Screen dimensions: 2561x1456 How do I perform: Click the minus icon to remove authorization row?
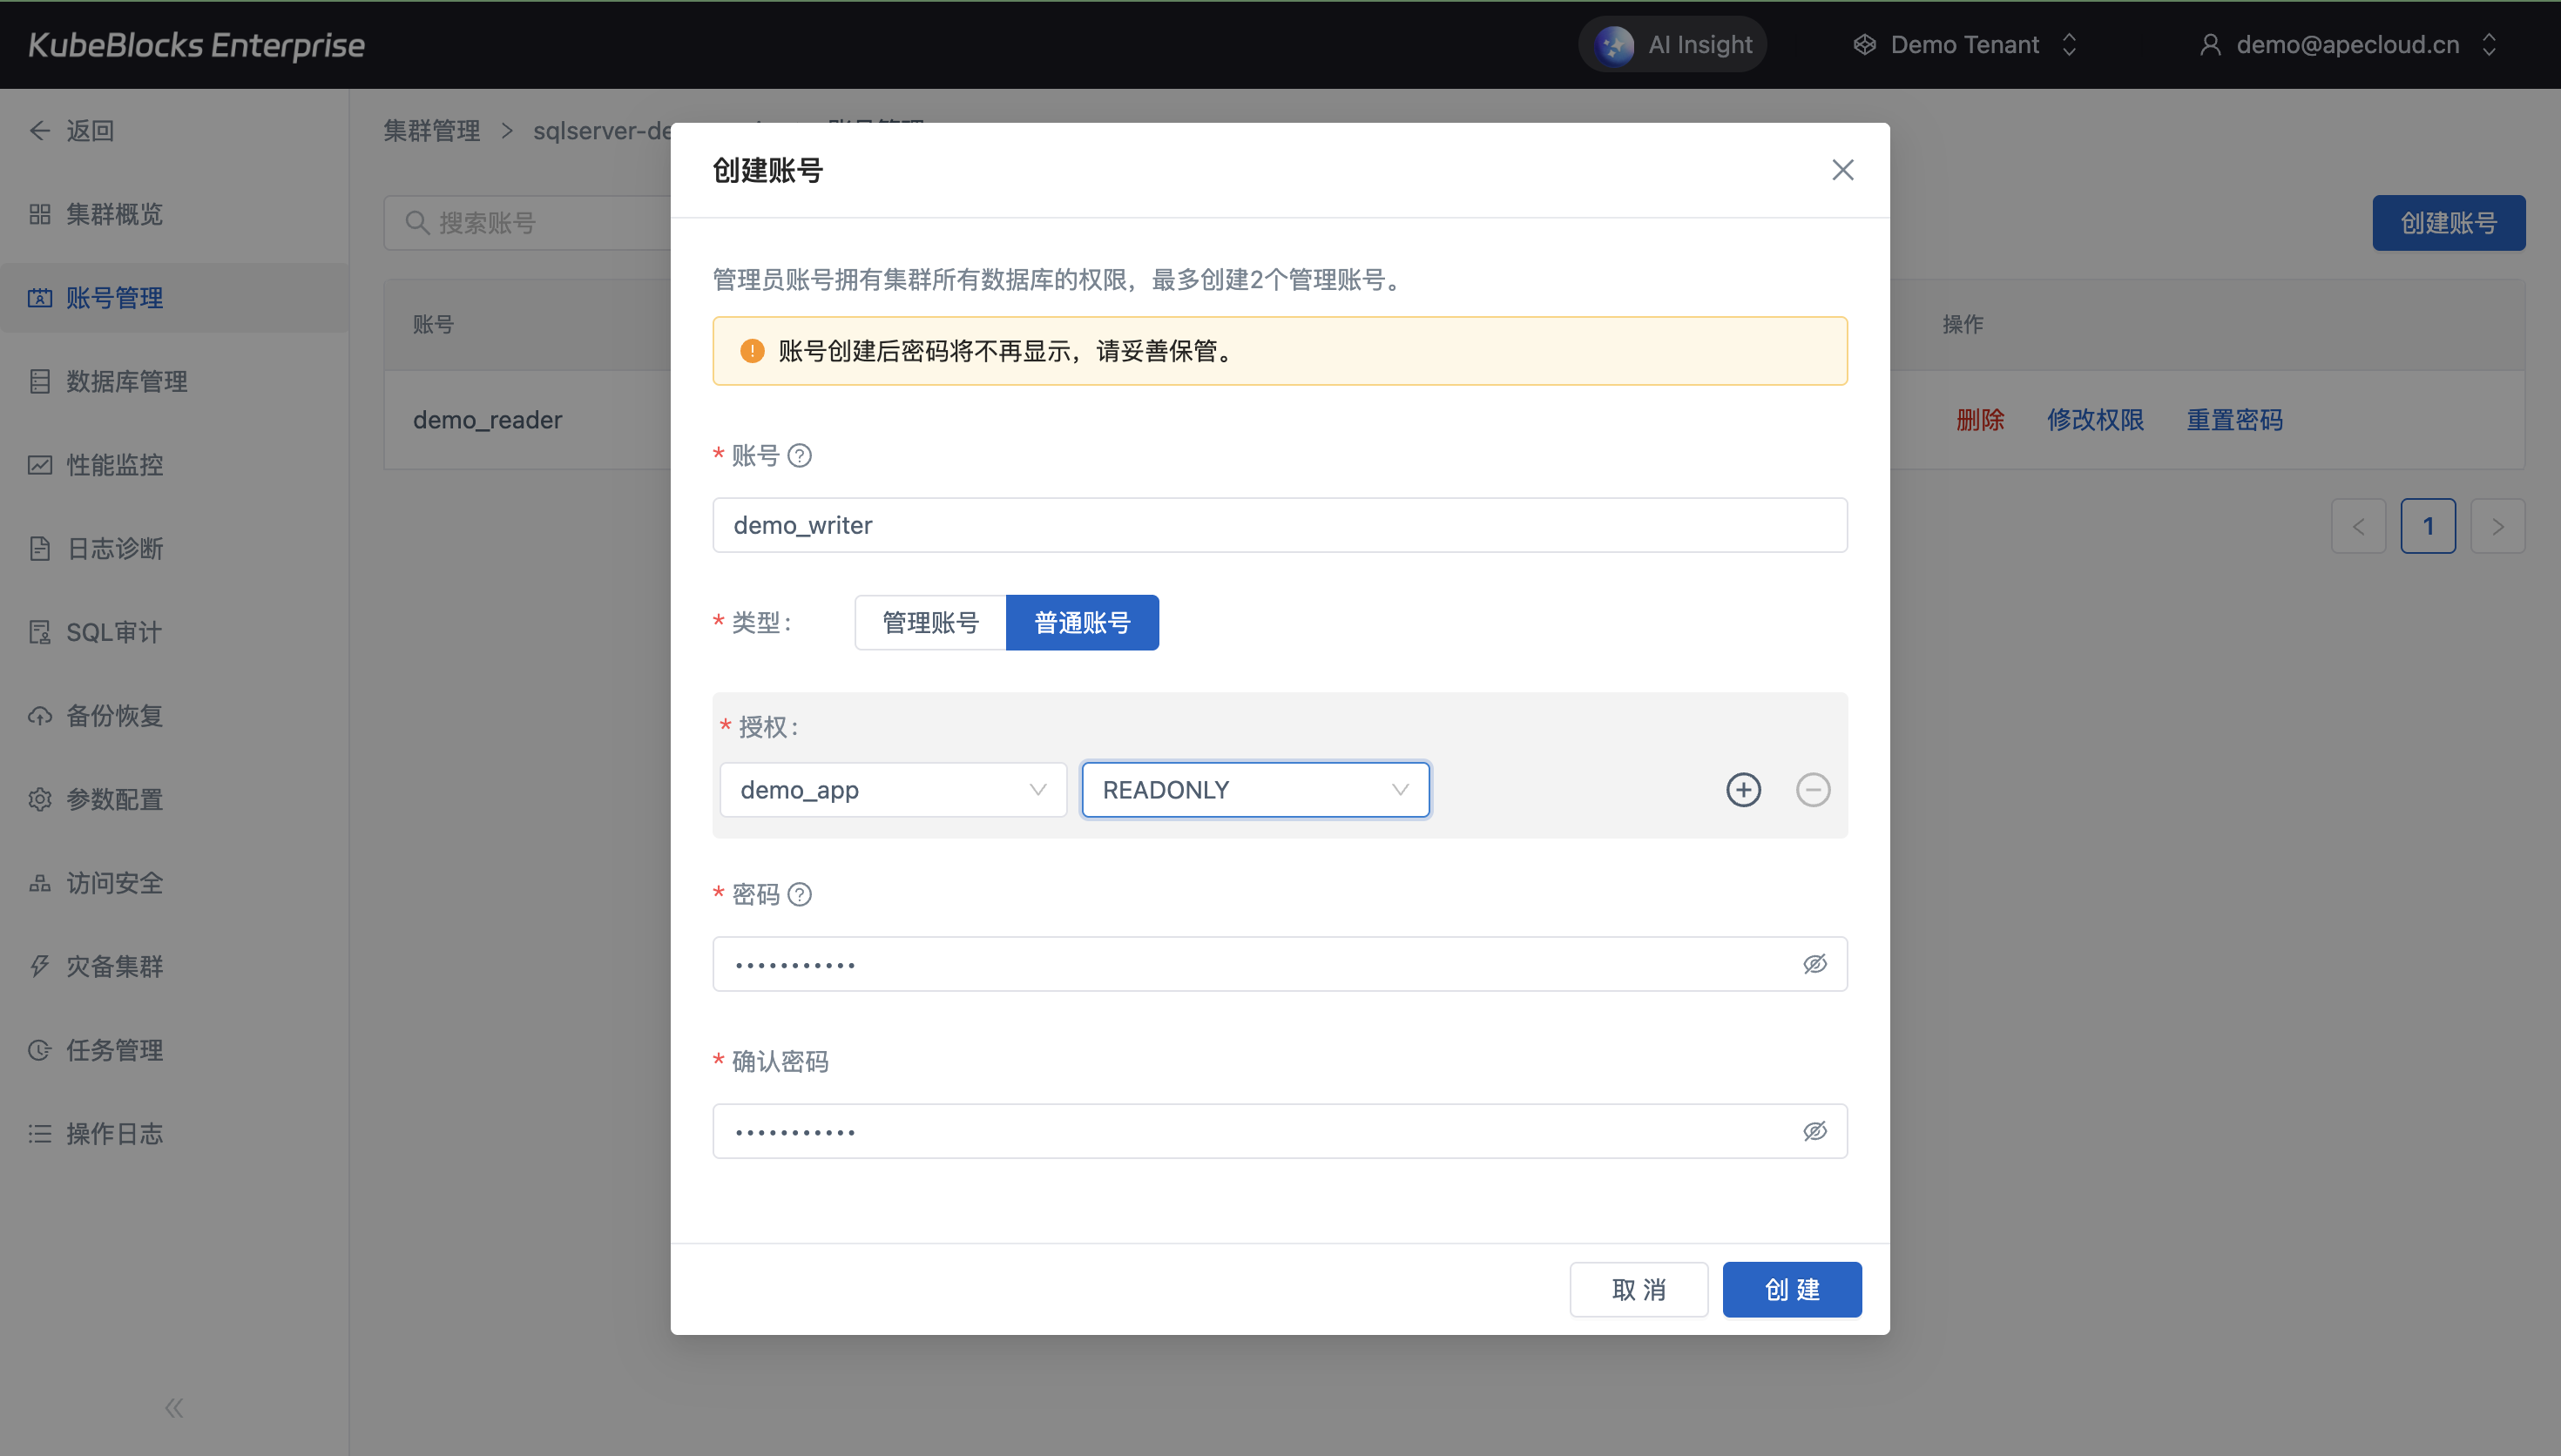coord(1812,790)
